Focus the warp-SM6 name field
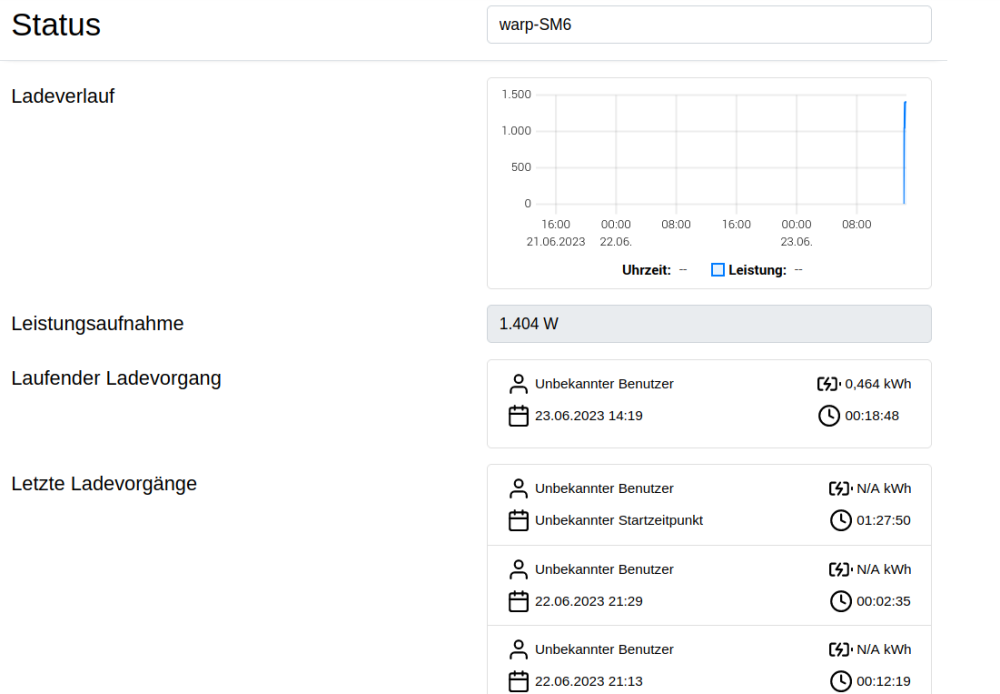This screenshot has height=694, width=1000. 708,25
